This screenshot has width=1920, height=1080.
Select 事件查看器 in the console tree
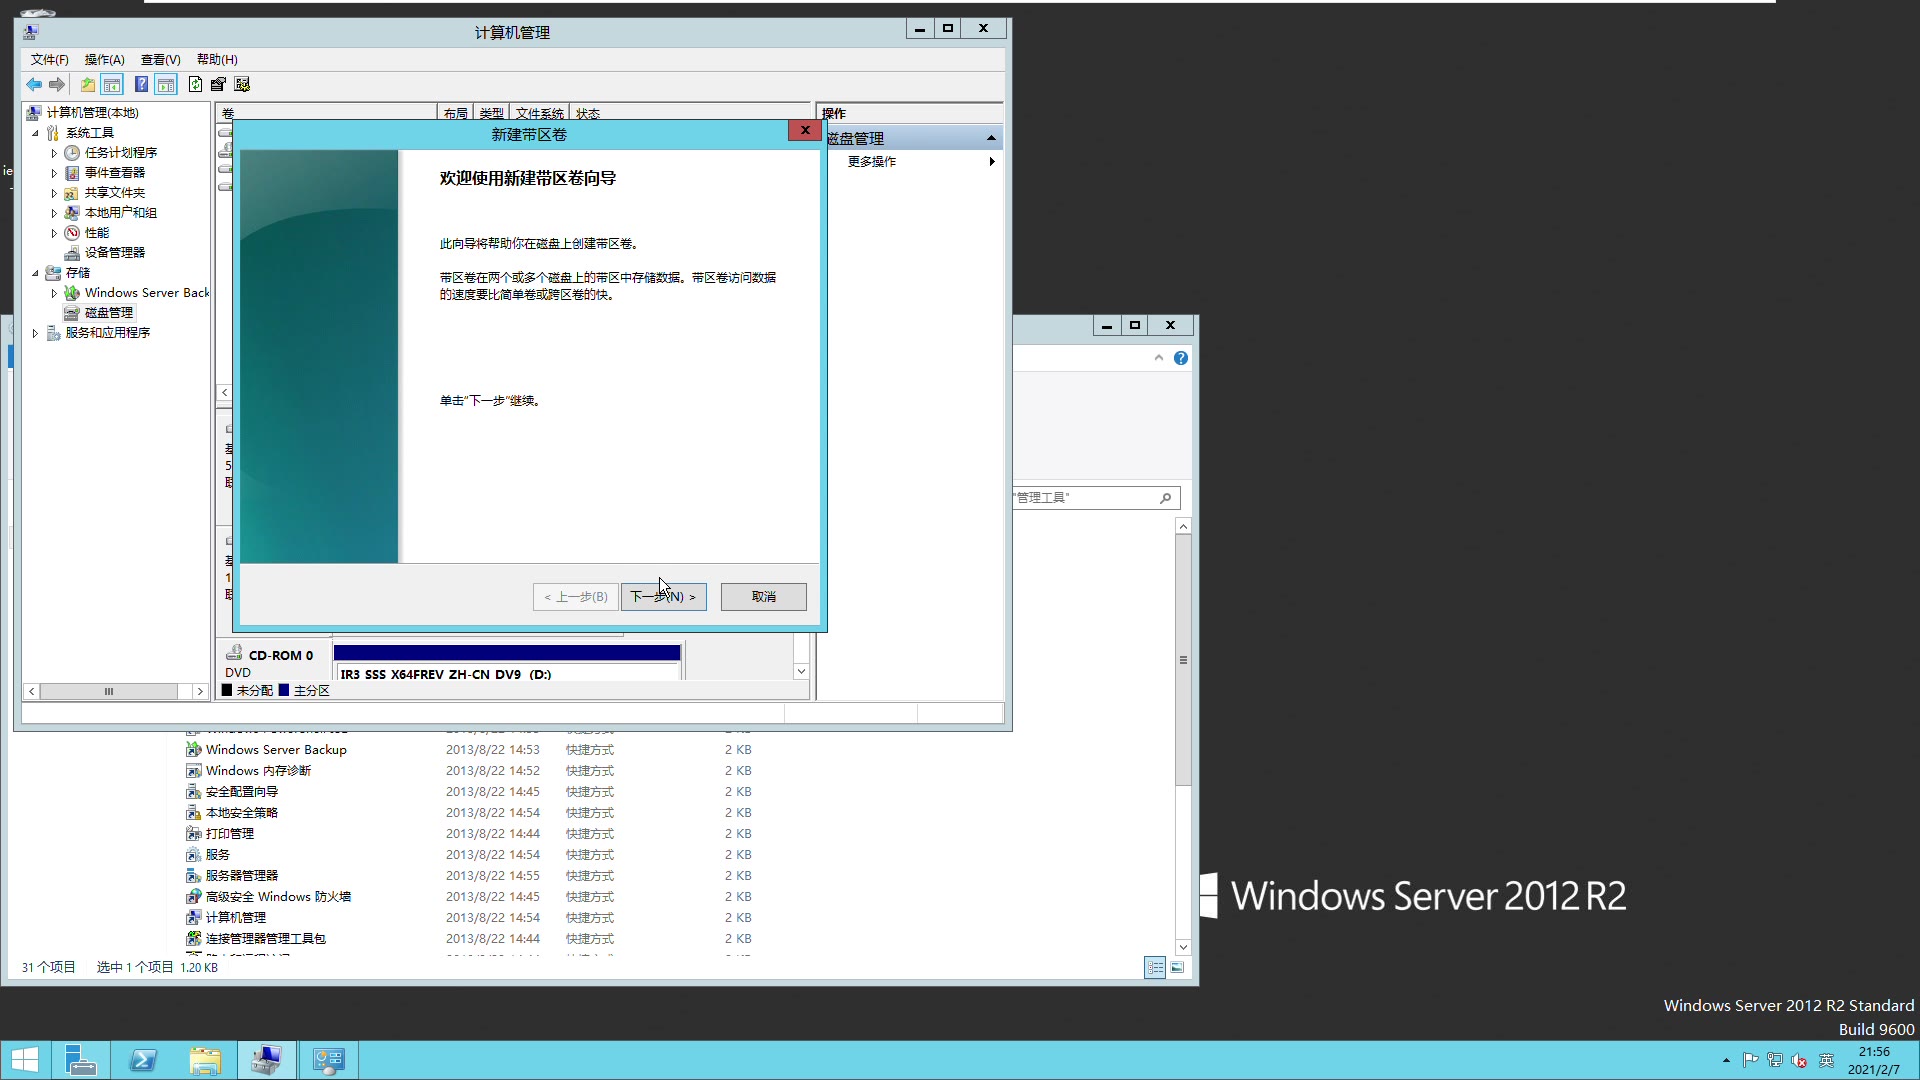[114, 173]
